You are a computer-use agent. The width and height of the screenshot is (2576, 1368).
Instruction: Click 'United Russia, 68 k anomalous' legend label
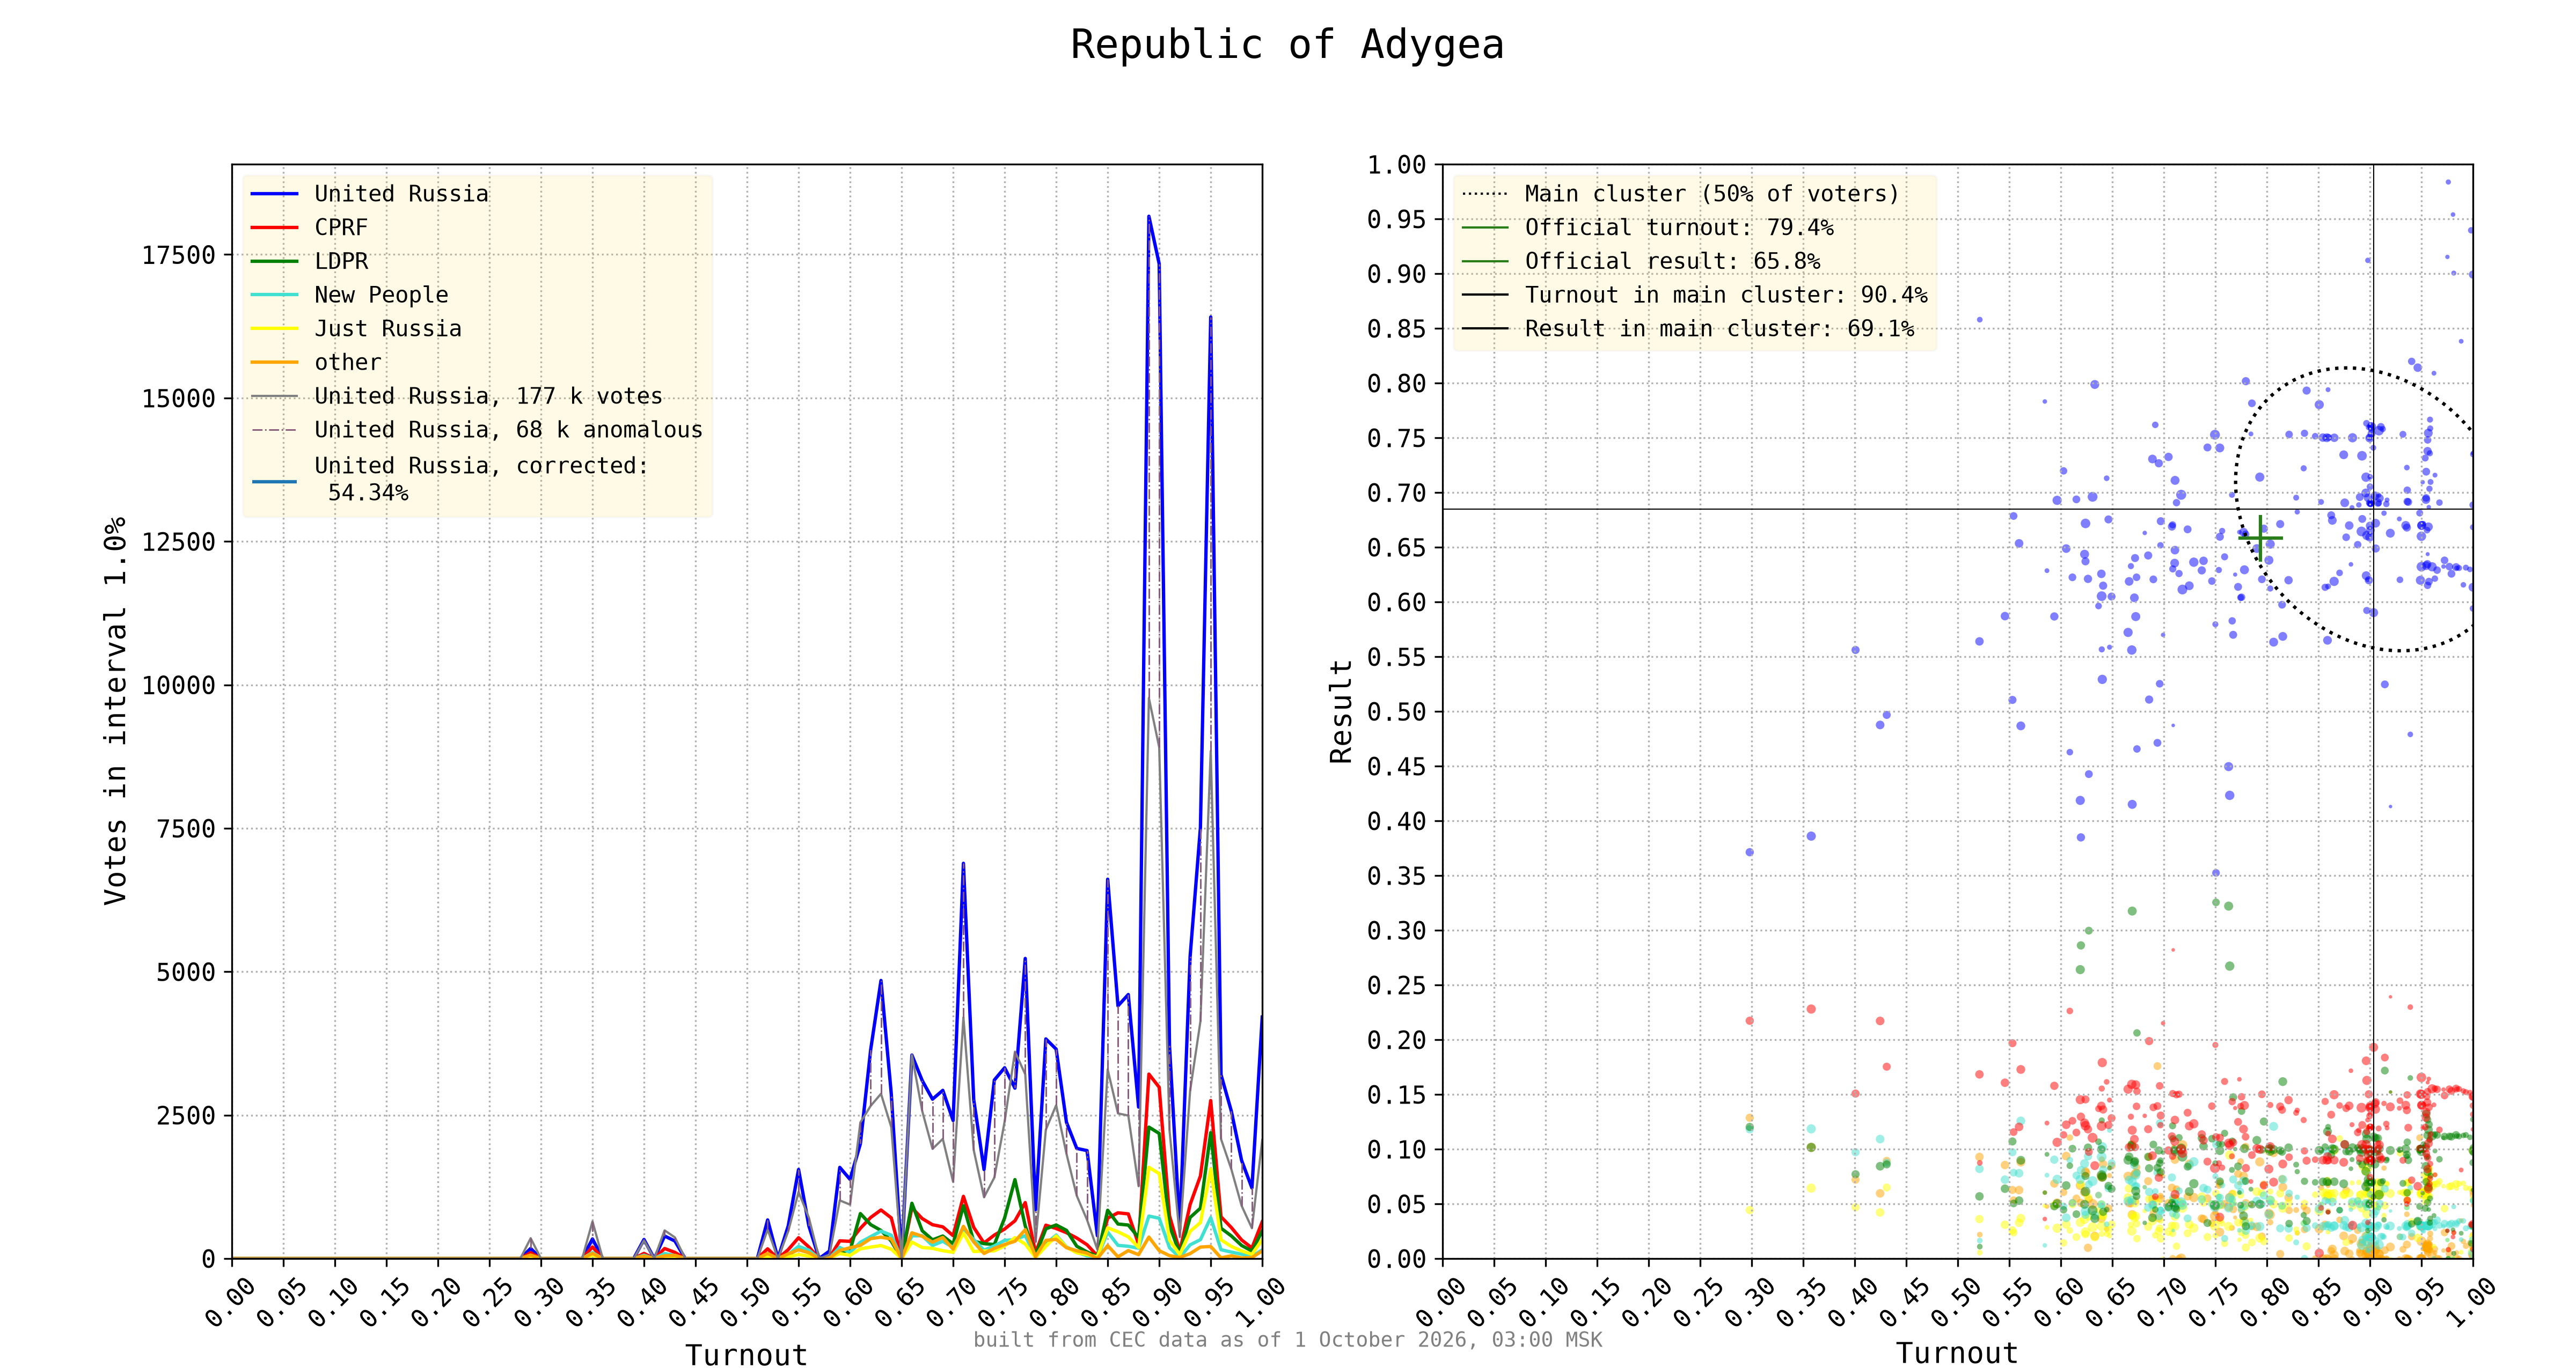pos(508,430)
